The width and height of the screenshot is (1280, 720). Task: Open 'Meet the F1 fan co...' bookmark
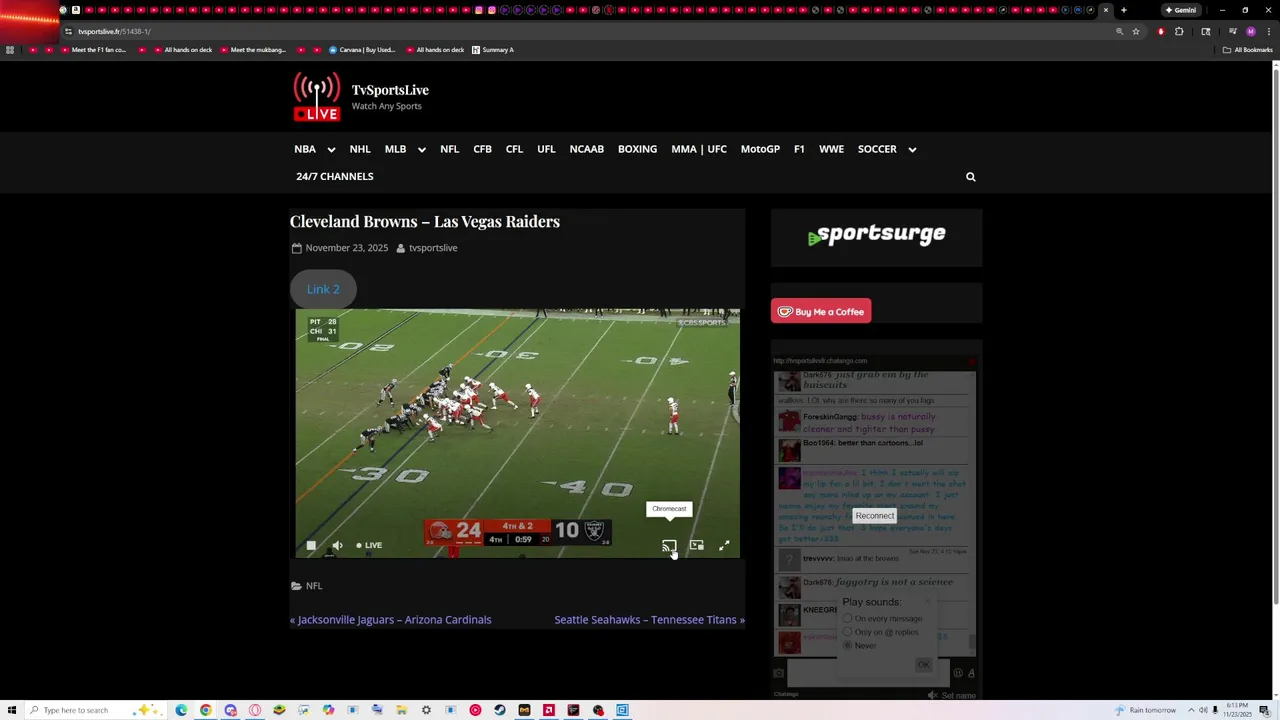coord(93,50)
